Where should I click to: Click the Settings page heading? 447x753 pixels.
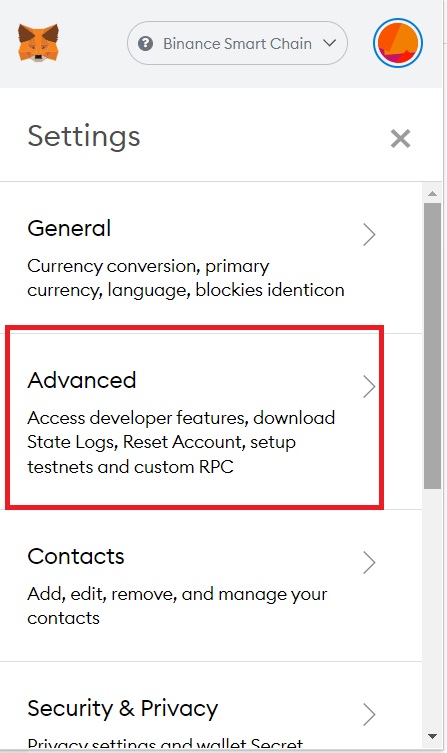tap(84, 136)
